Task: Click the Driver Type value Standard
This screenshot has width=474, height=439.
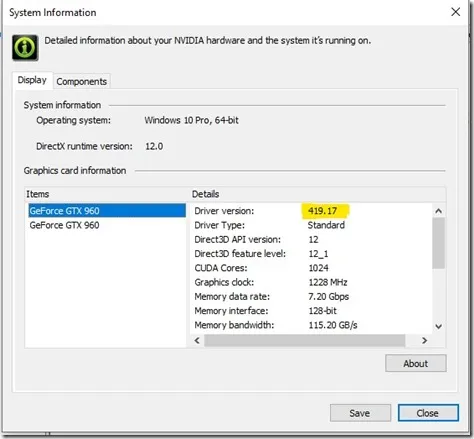Action: tap(326, 225)
